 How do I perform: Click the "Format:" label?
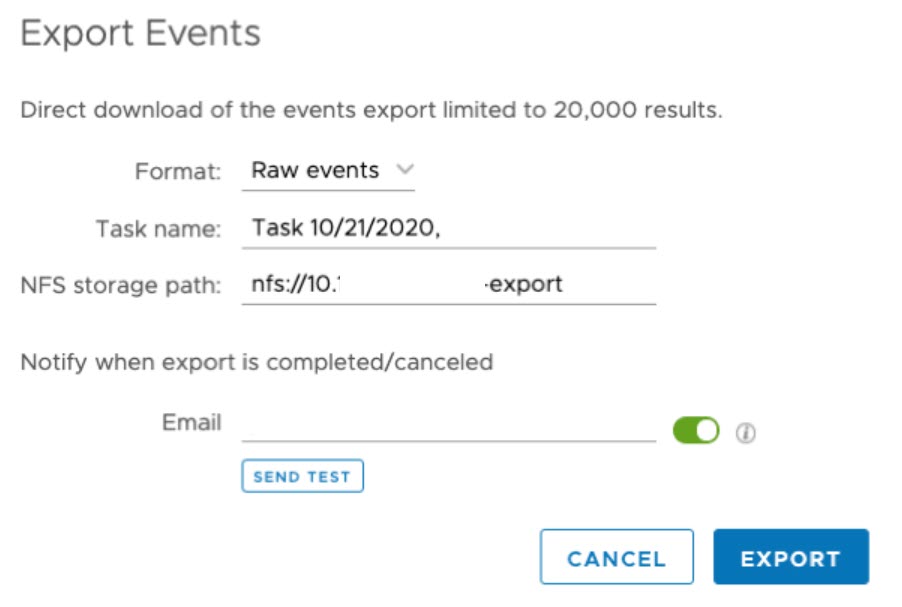(177, 171)
